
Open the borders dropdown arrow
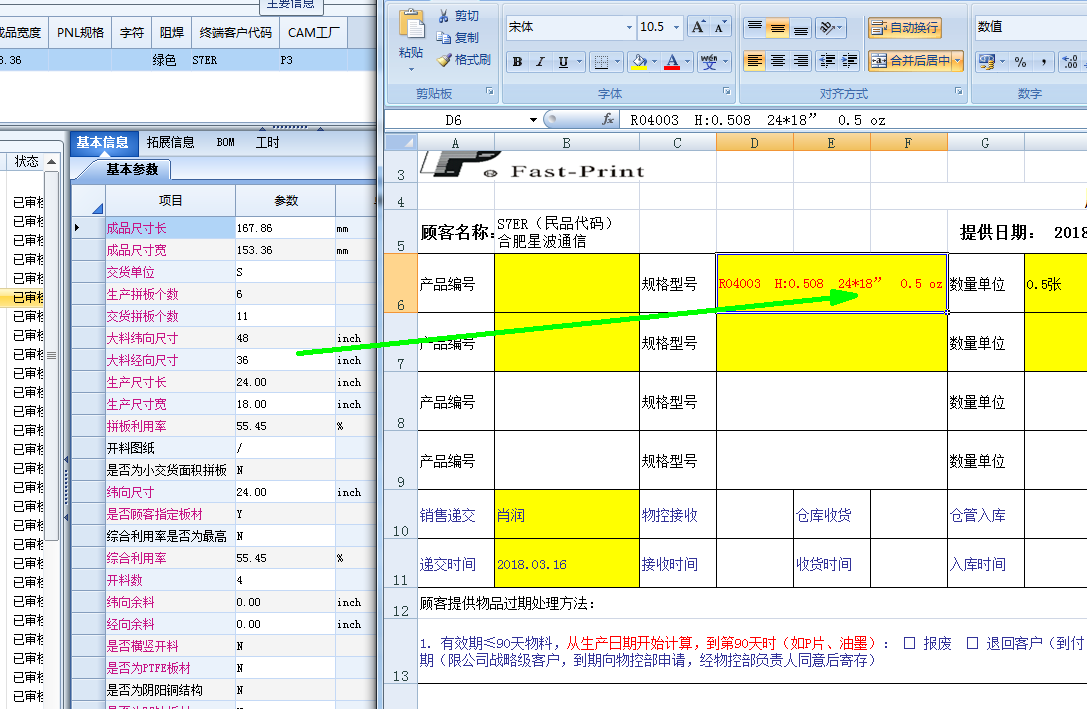(x=617, y=62)
